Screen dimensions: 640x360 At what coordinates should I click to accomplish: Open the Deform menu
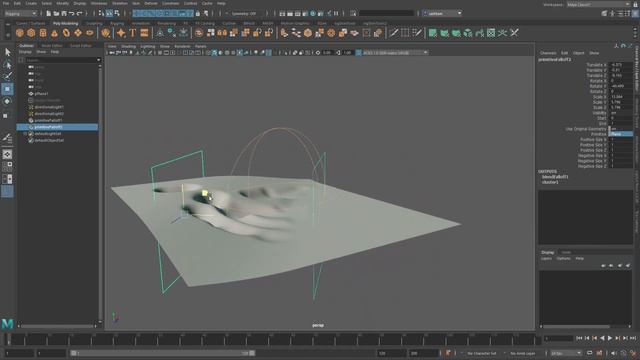pos(151,3)
